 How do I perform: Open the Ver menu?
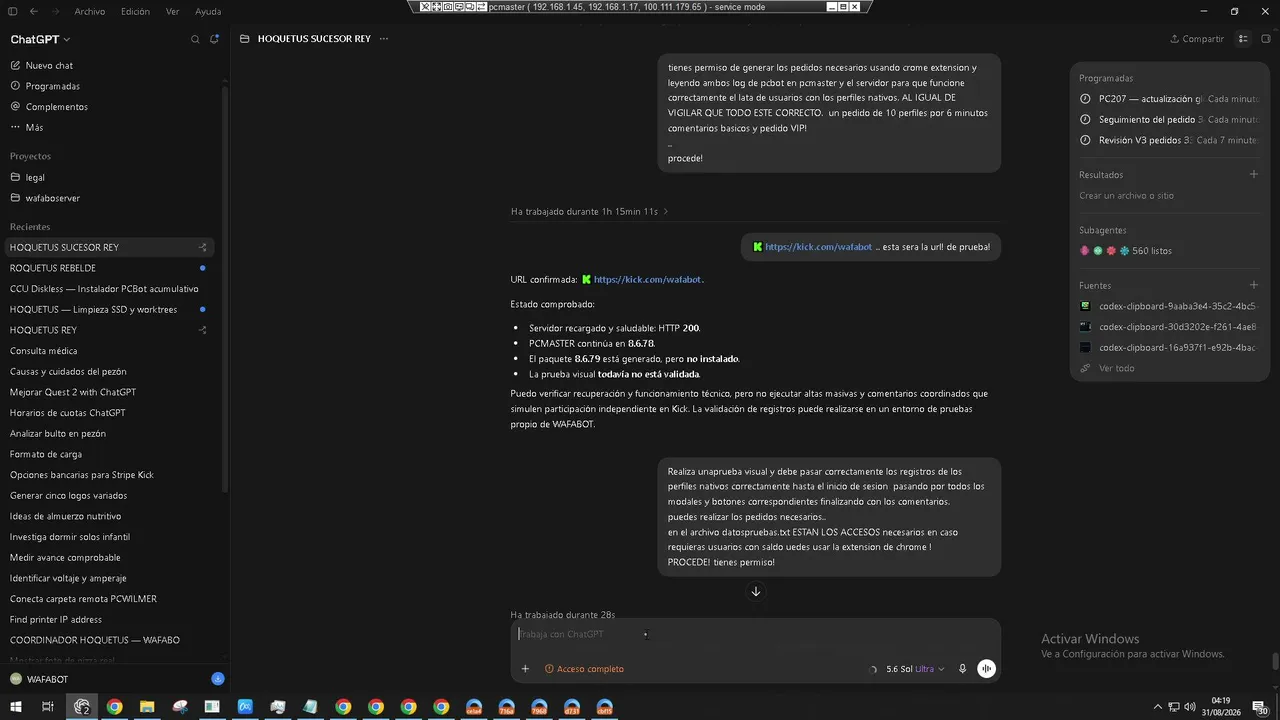pos(172,11)
